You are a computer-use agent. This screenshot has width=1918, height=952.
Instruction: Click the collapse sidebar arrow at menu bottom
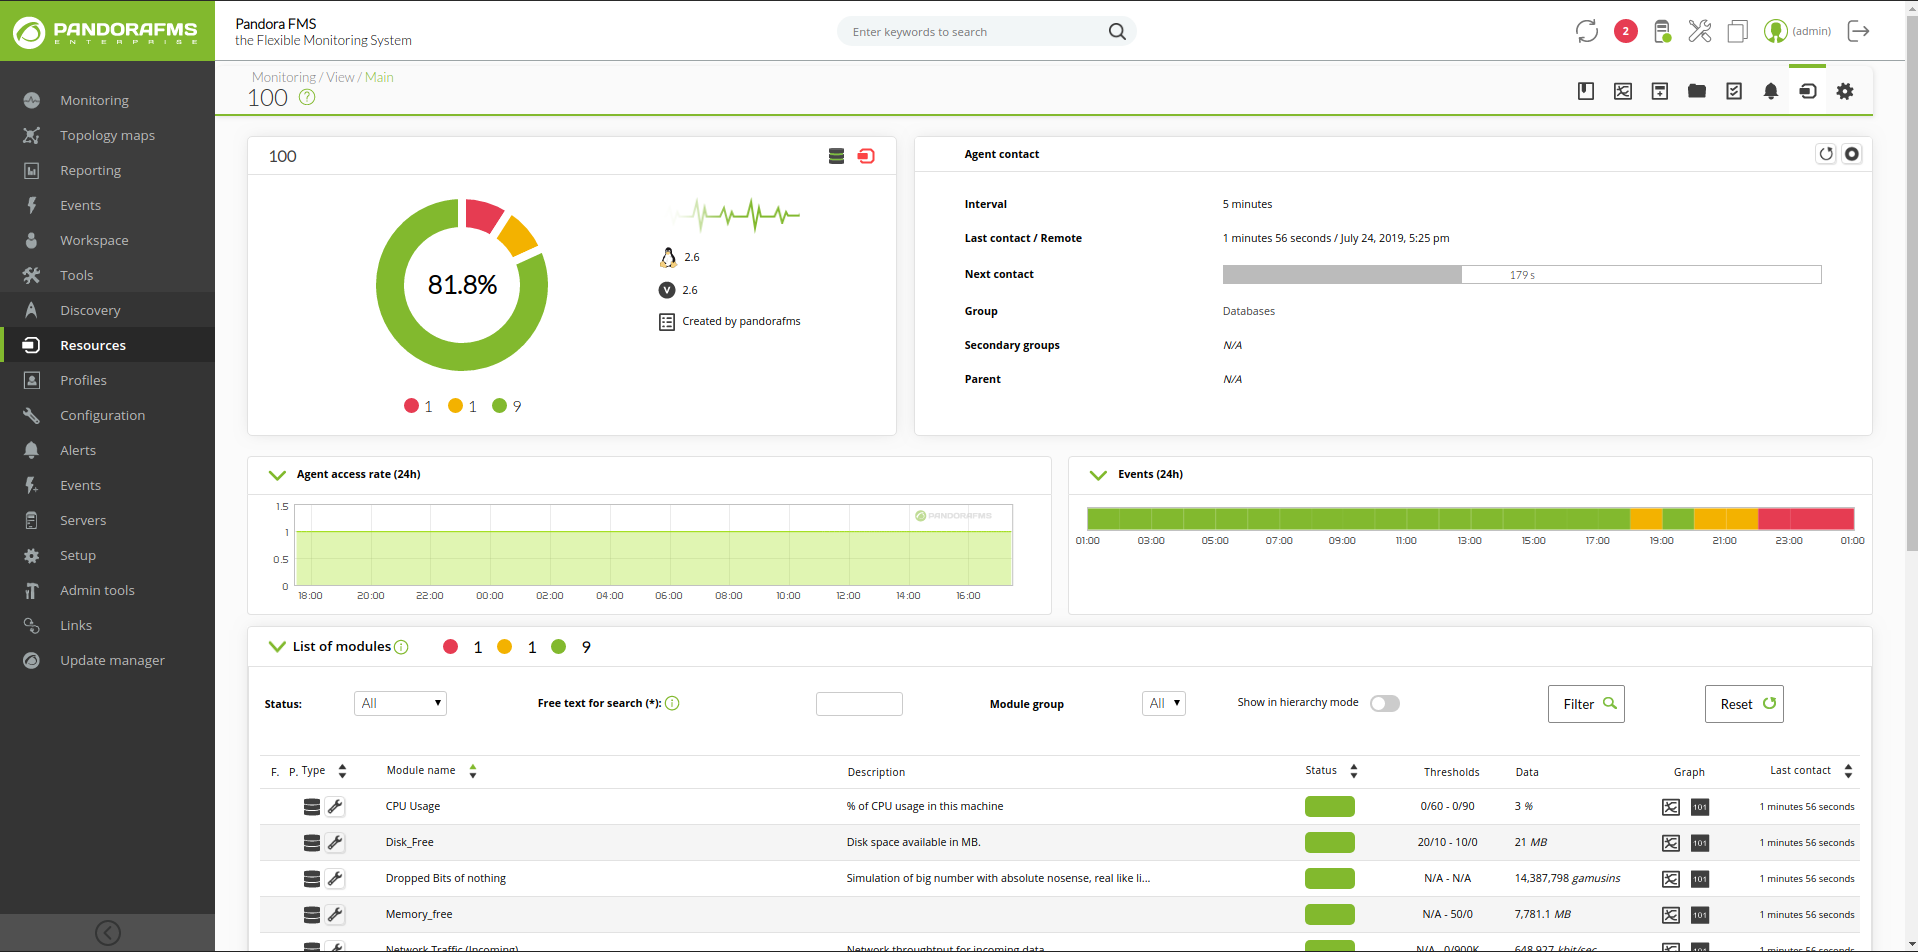(108, 933)
